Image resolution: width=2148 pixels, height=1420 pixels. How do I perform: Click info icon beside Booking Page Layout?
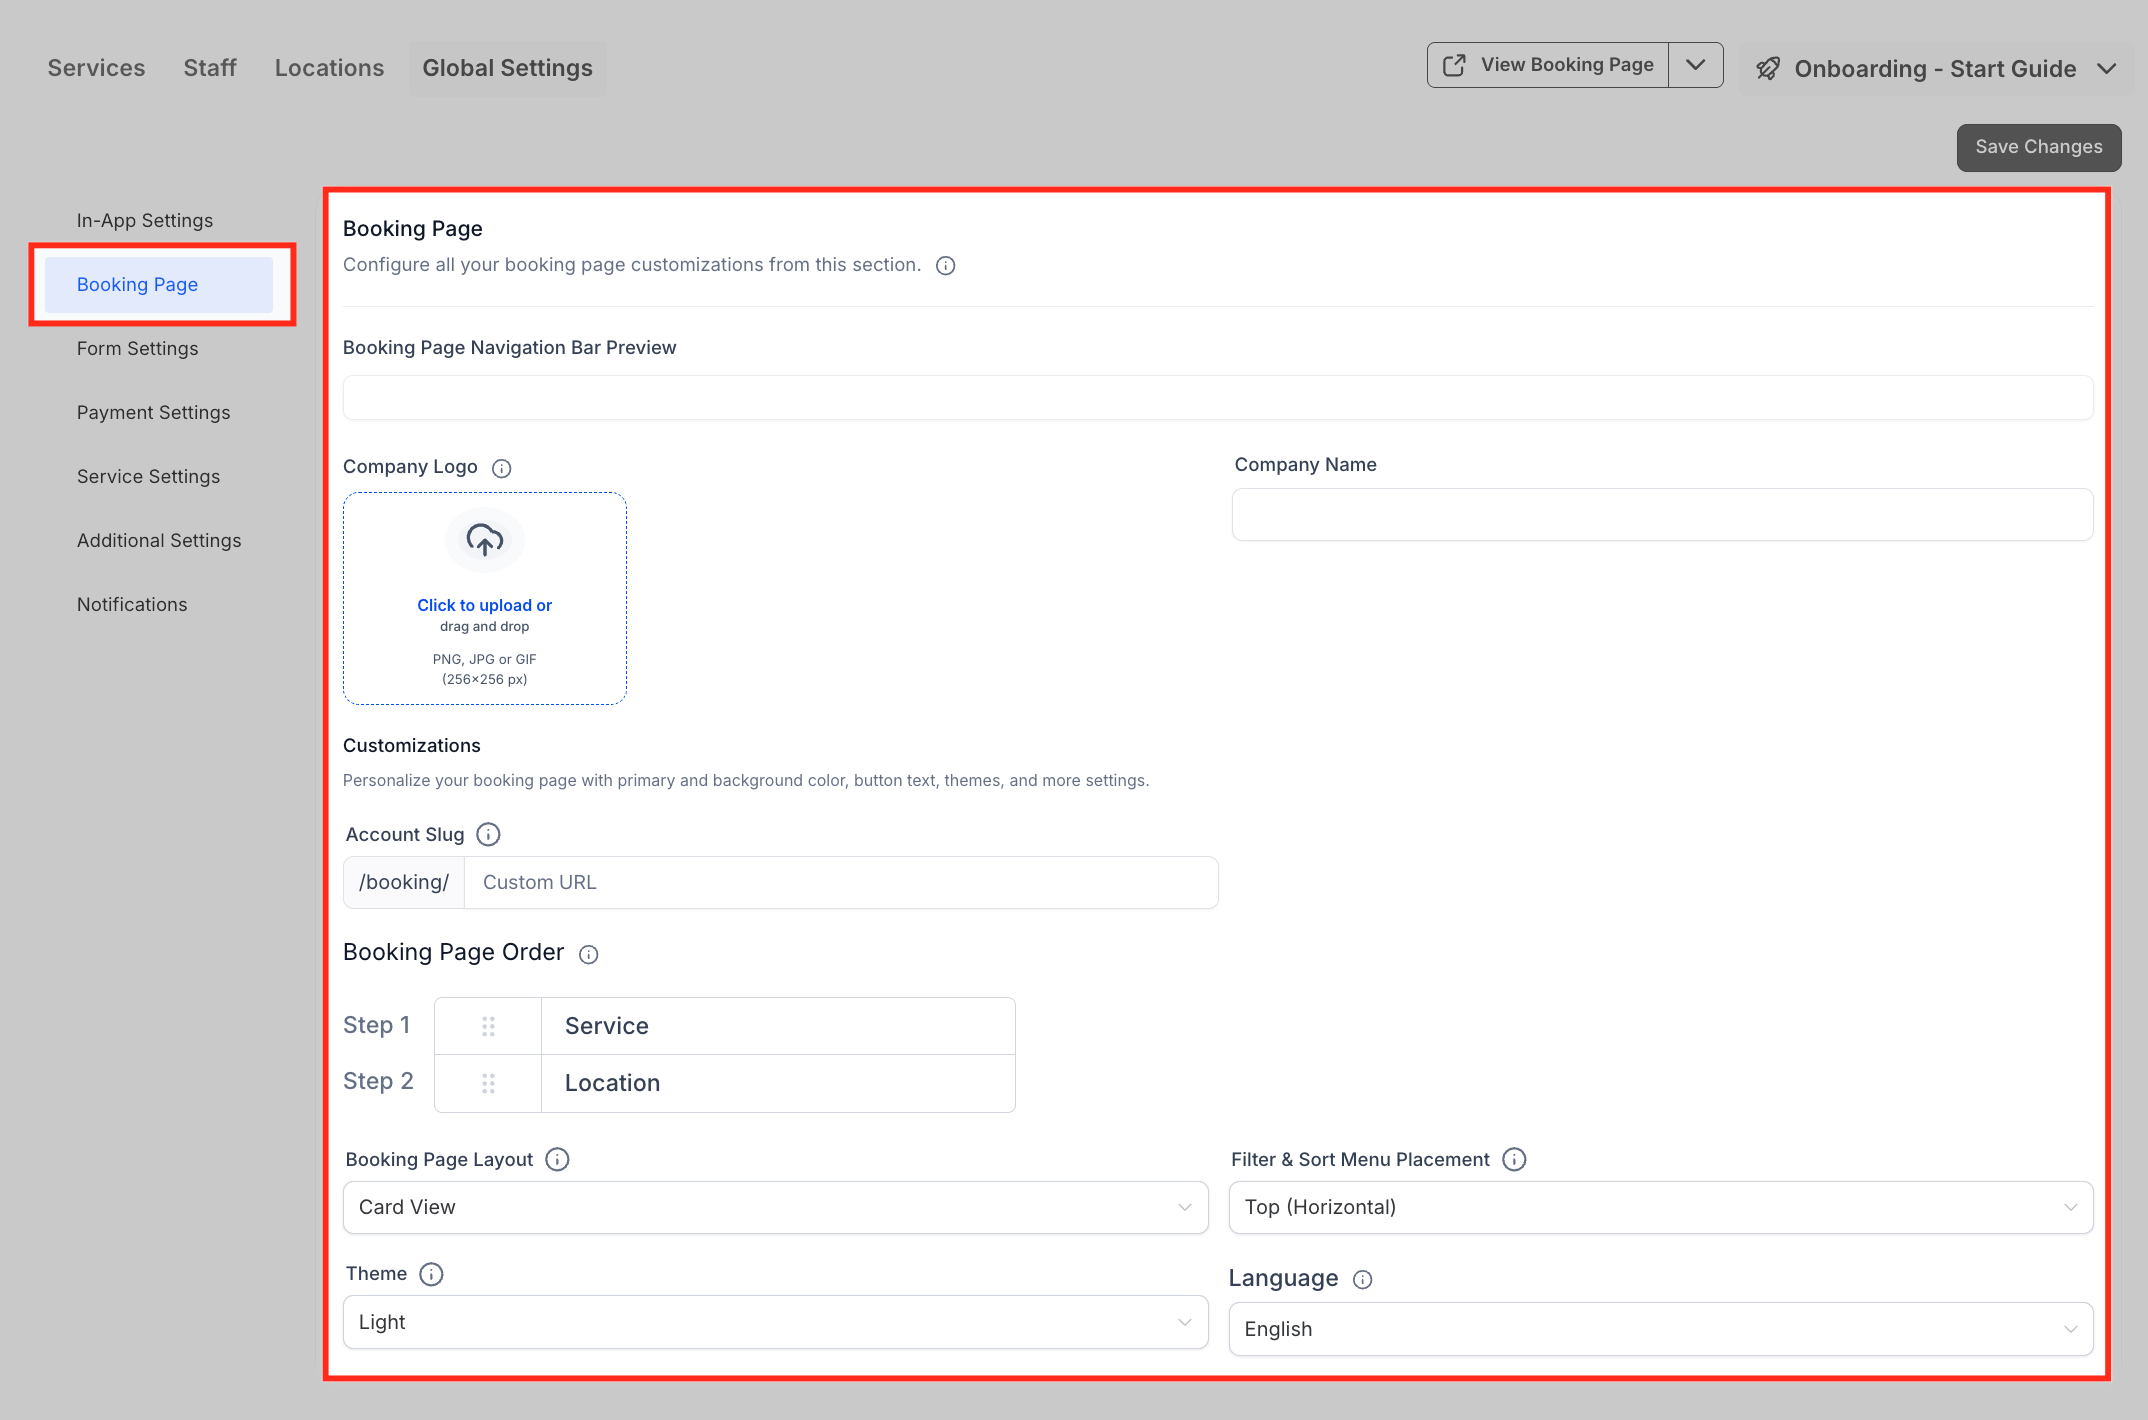557,1159
